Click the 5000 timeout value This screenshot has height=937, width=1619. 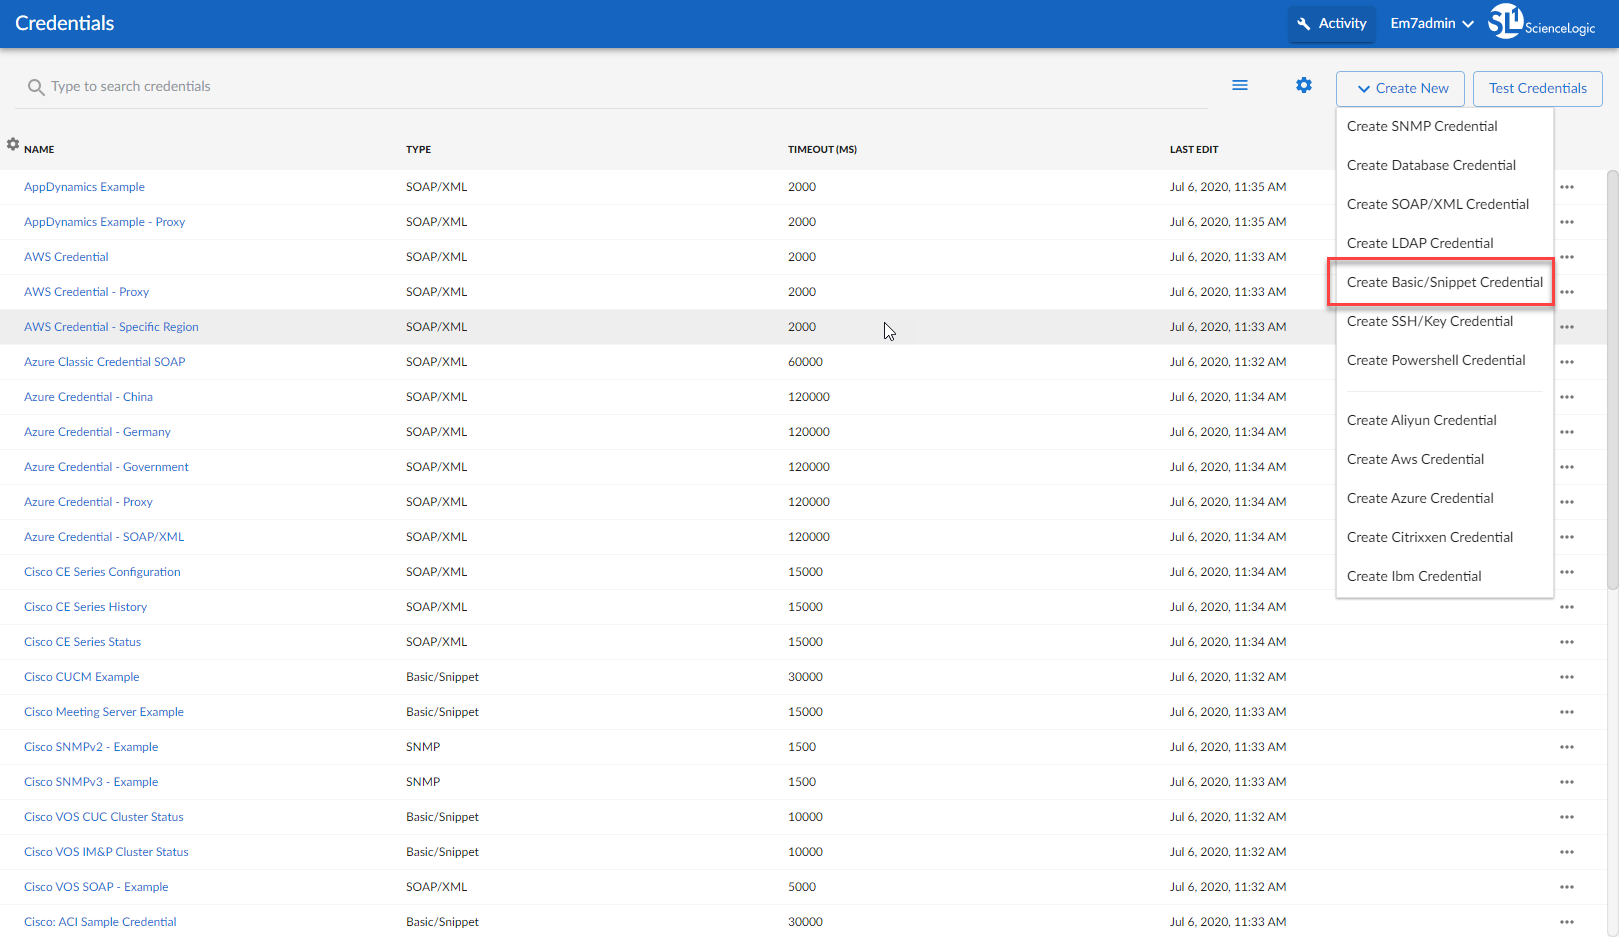click(x=802, y=887)
